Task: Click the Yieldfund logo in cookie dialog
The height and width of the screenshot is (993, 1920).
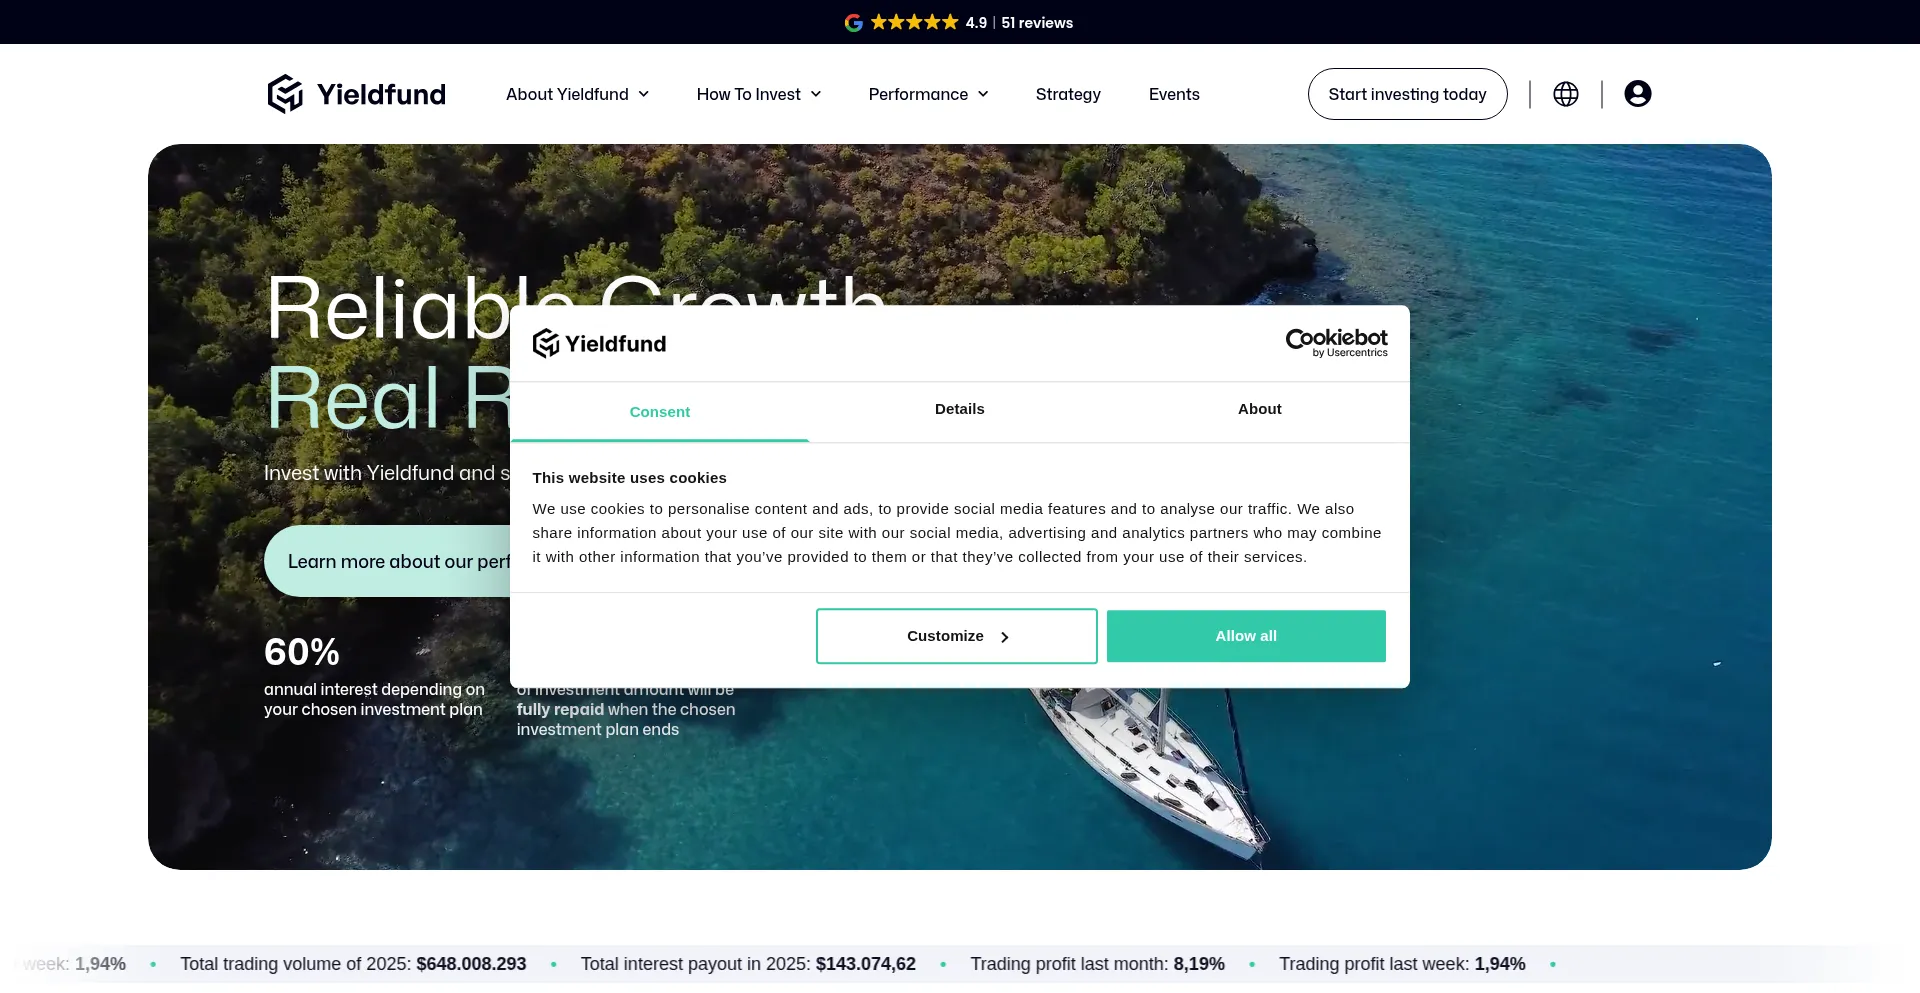Action: pyautogui.click(x=599, y=344)
